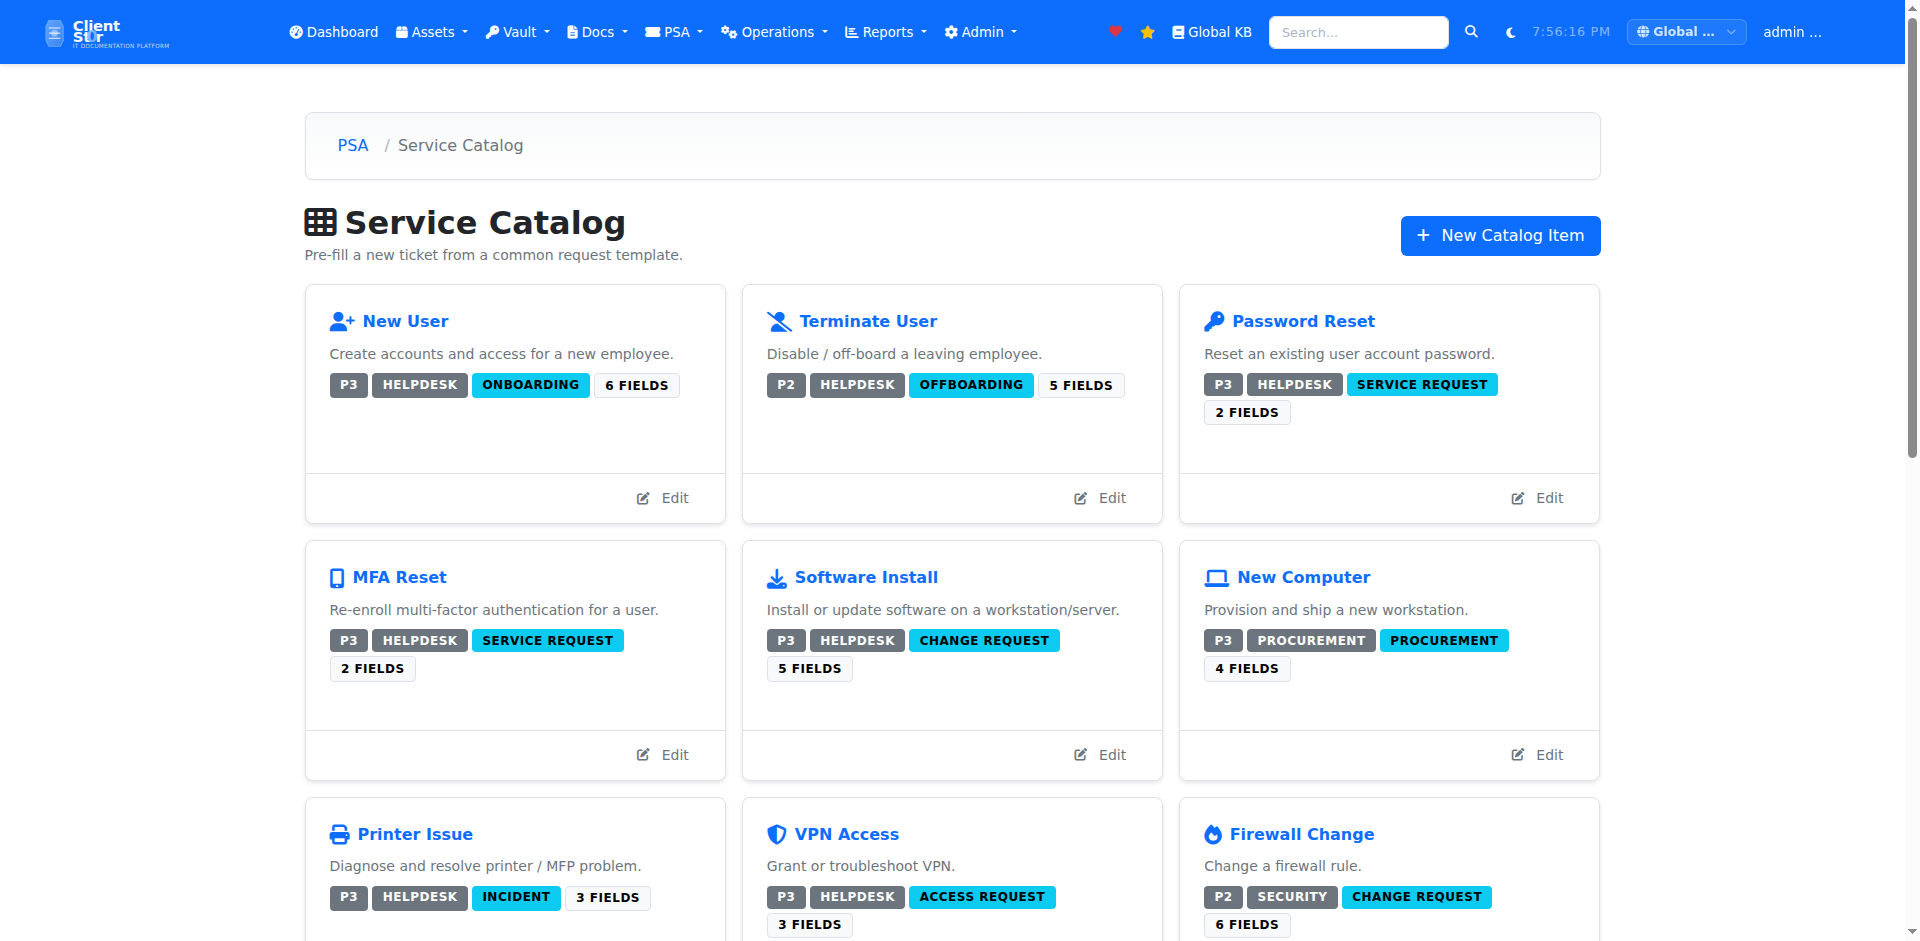Open the MFA Reset catalog item
The width and height of the screenshot is (1920, 941).
pyautogui.click(x=400, y=578)
